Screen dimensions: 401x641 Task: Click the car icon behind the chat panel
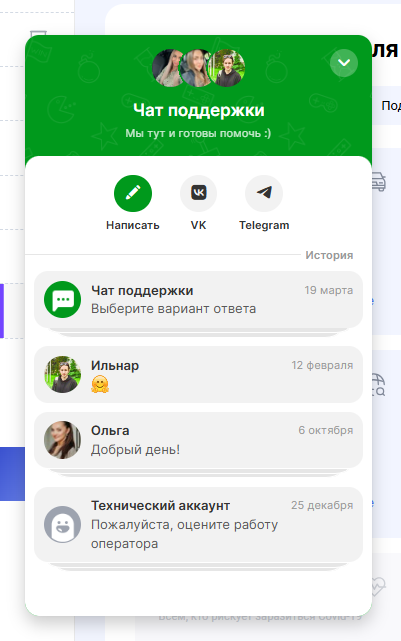point(379,182)
